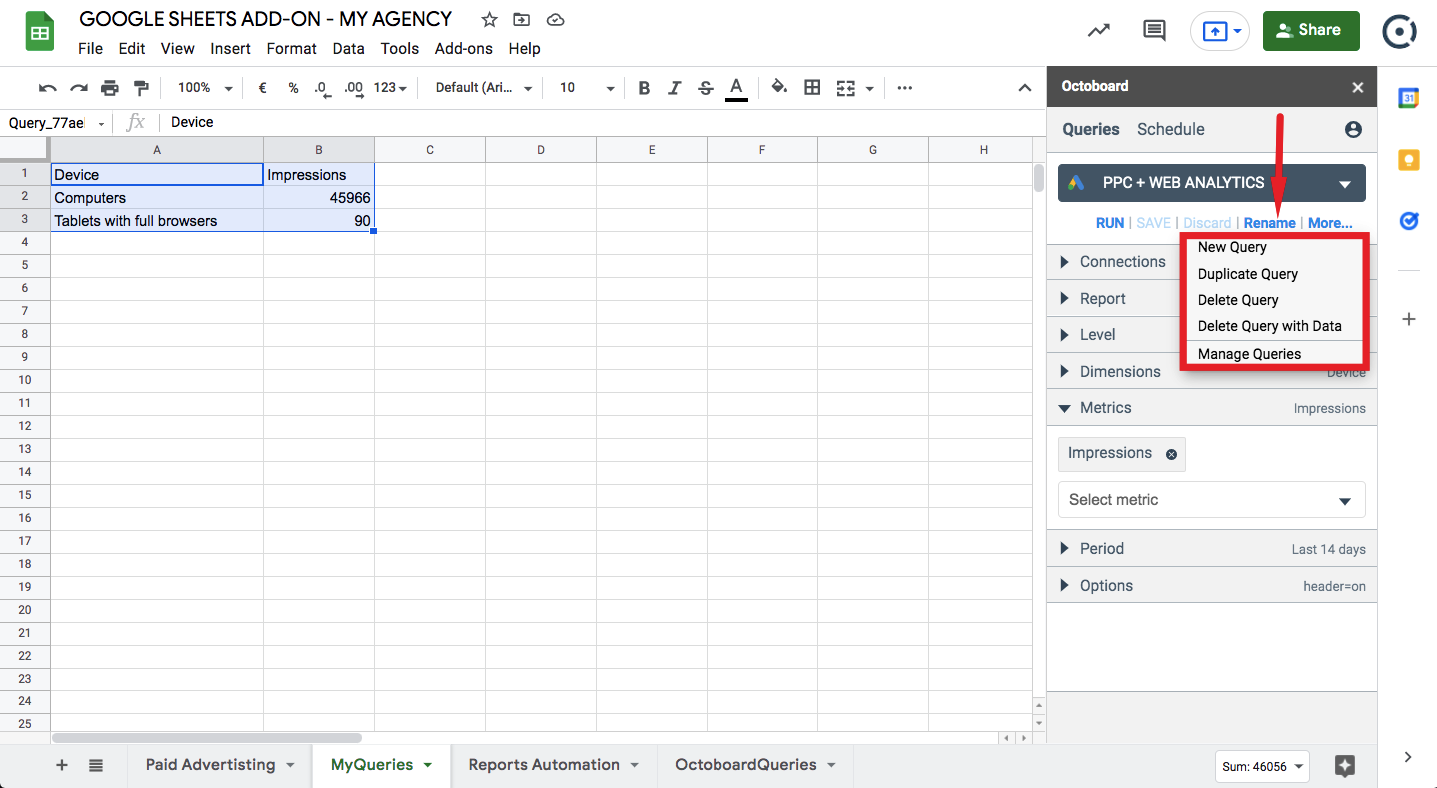Open the activity dashboard trend icon

[1099, 31]
